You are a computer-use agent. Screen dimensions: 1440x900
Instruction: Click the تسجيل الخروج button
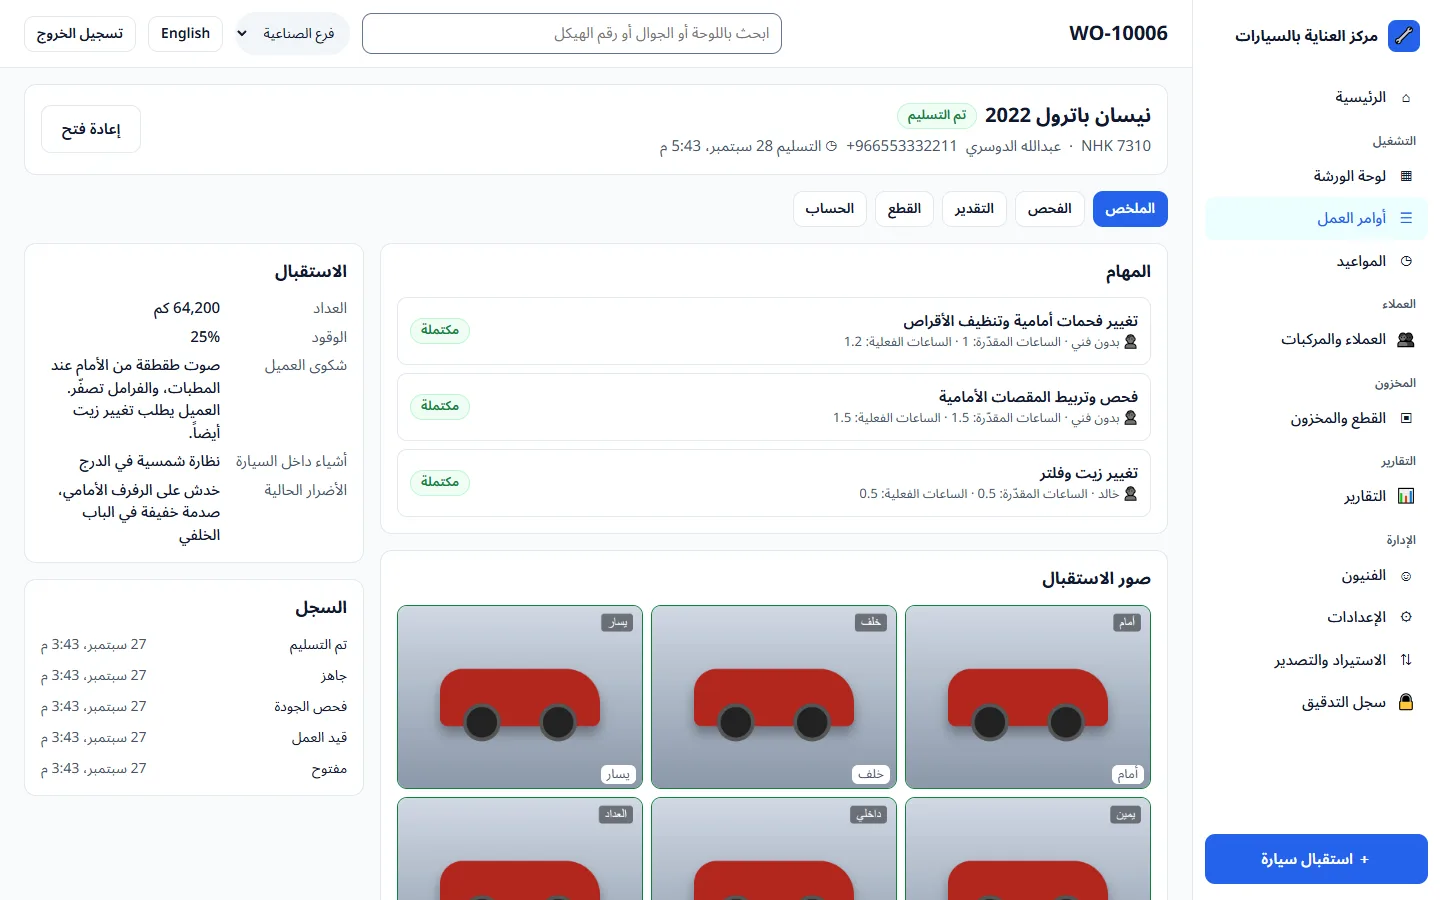80,34
